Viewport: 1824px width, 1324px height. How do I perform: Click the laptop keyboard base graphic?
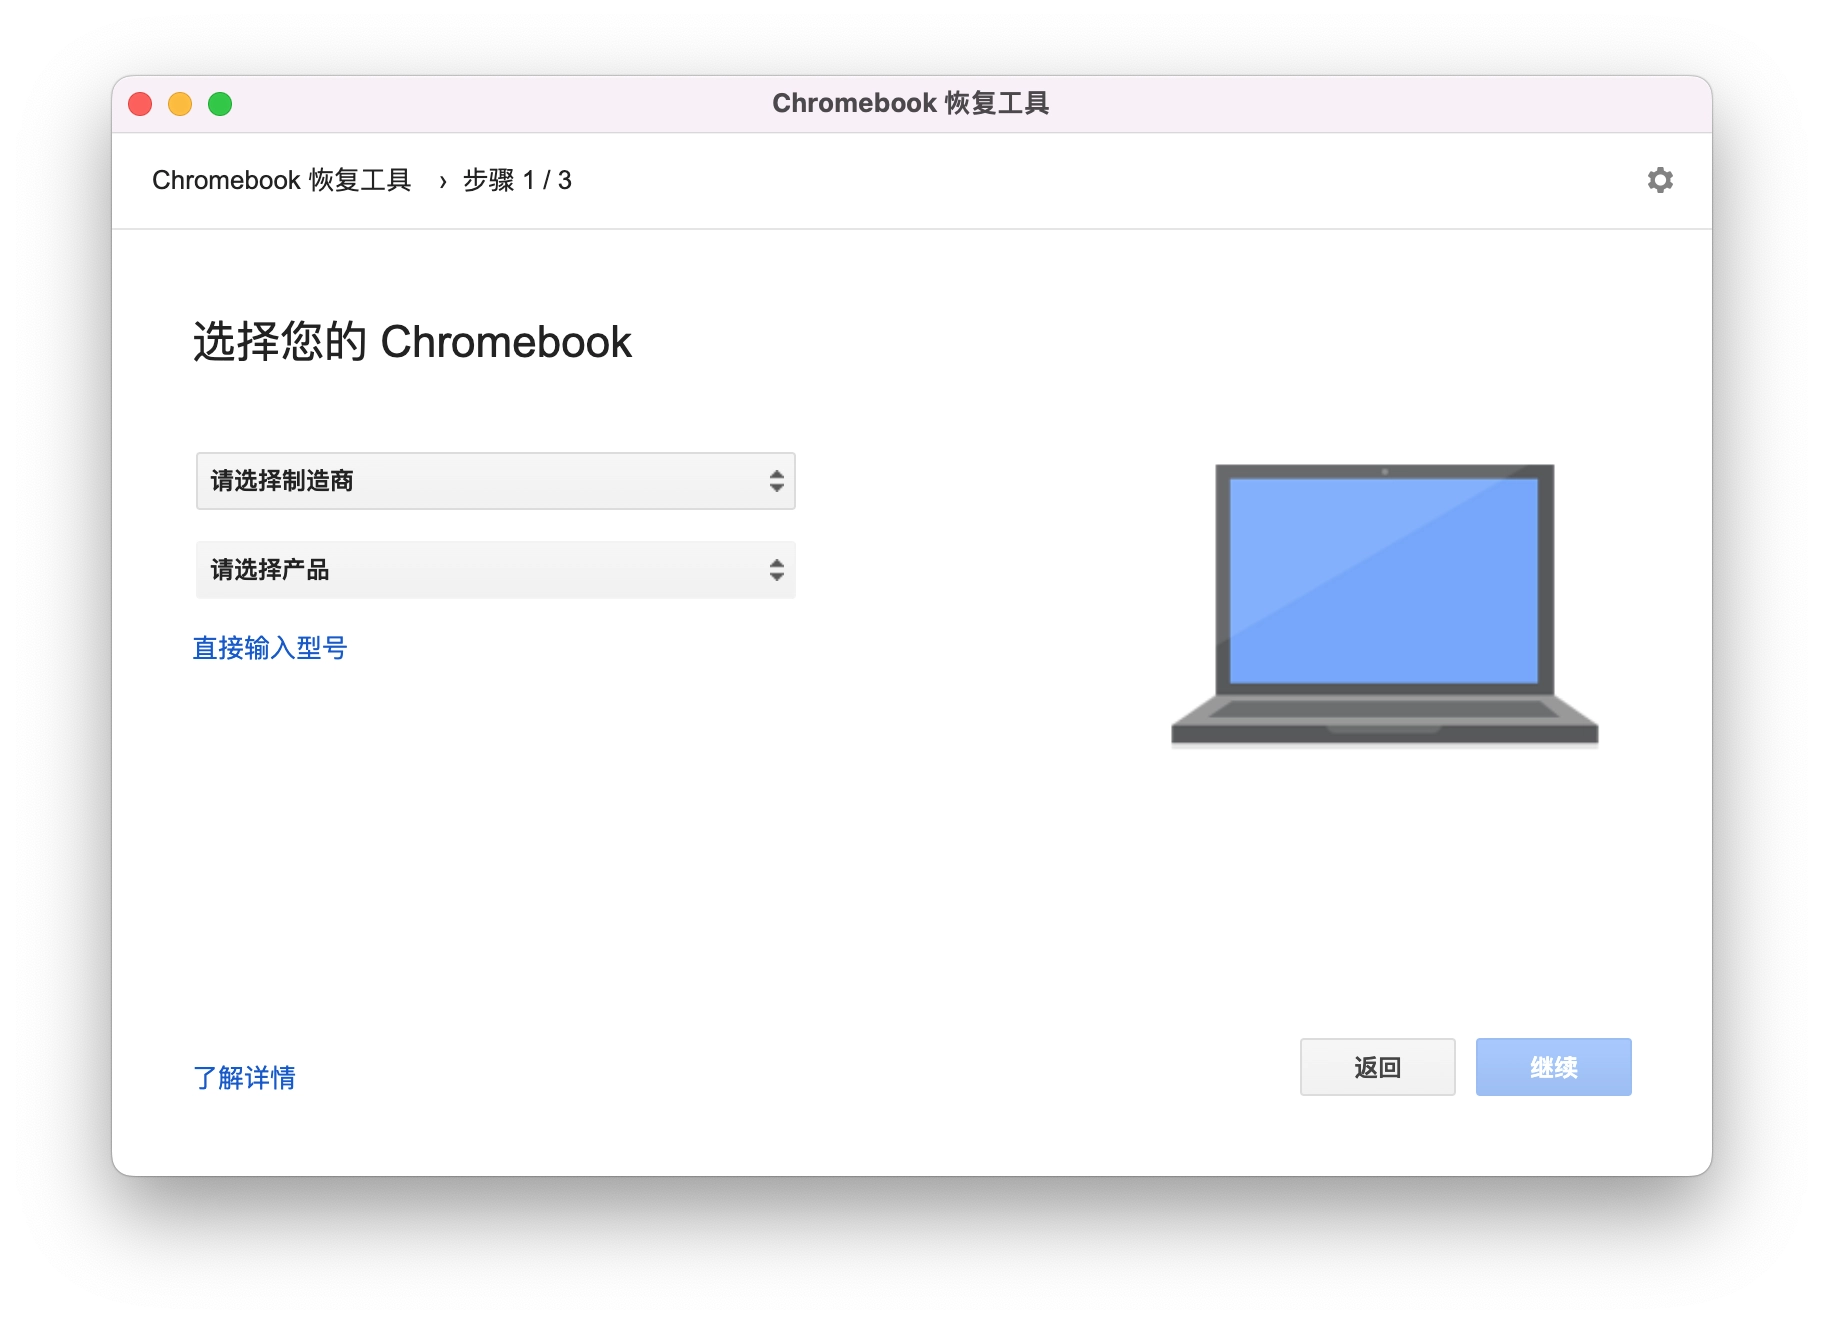1385,721
